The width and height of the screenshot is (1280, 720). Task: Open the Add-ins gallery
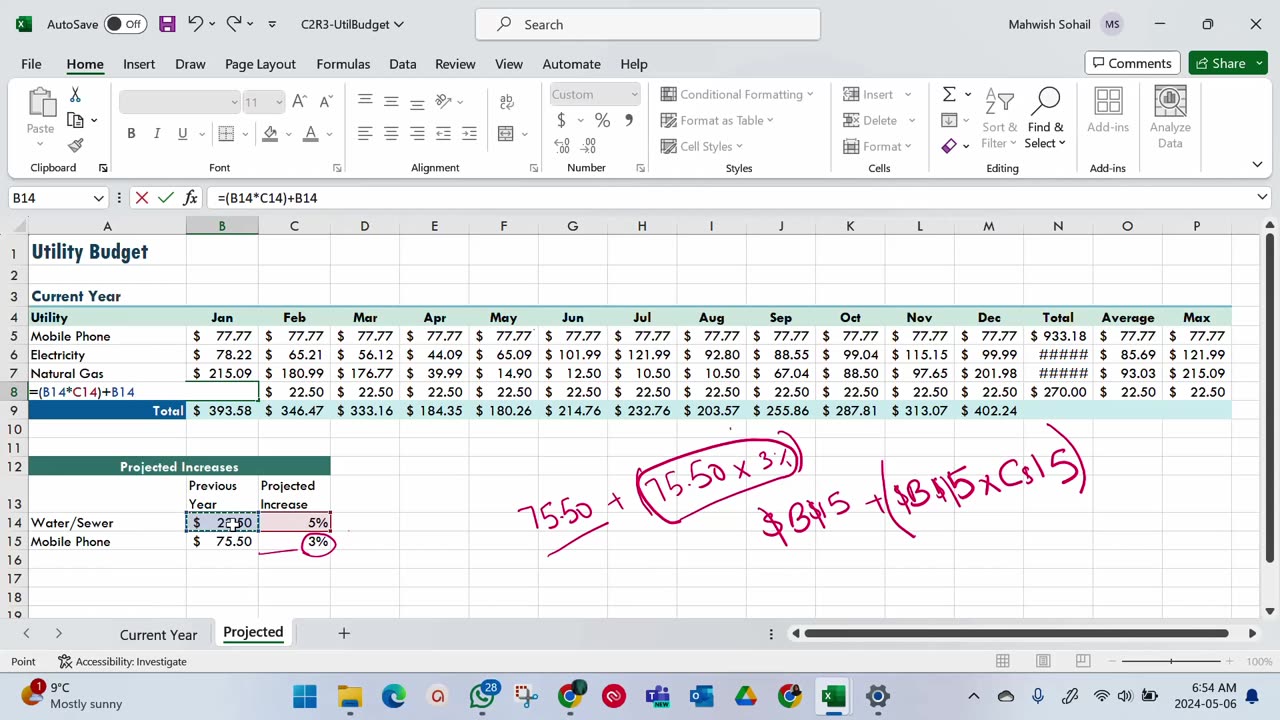1108,110
